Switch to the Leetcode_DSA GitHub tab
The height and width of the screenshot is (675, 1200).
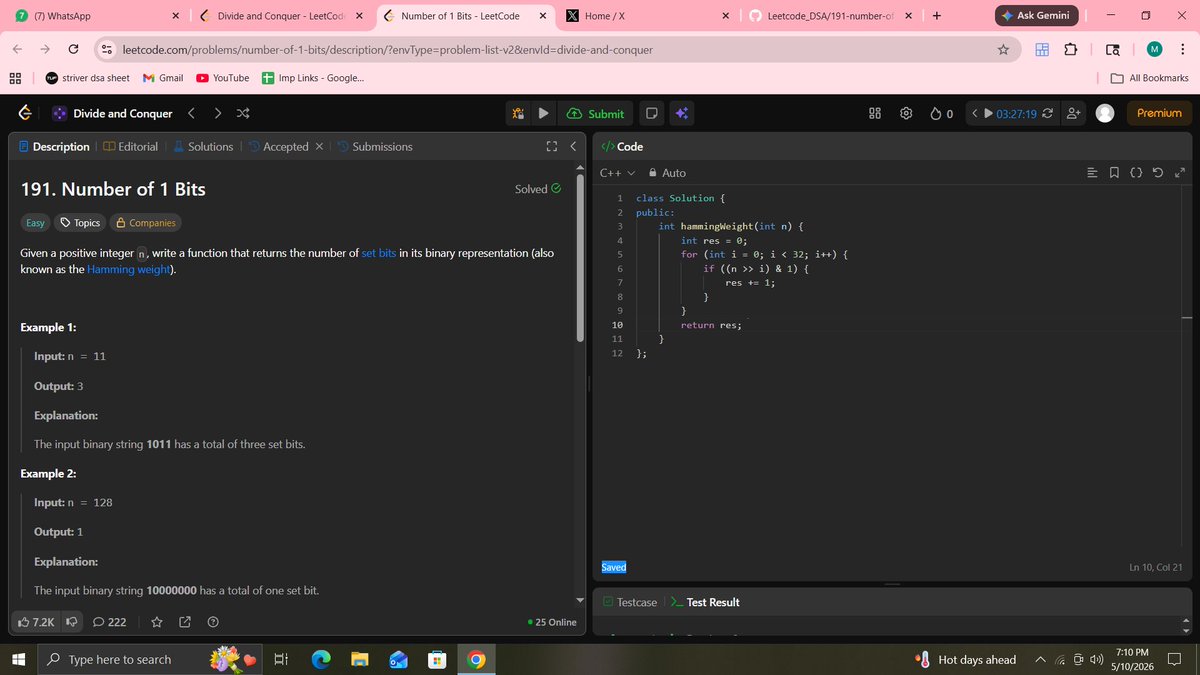[832, 16]
